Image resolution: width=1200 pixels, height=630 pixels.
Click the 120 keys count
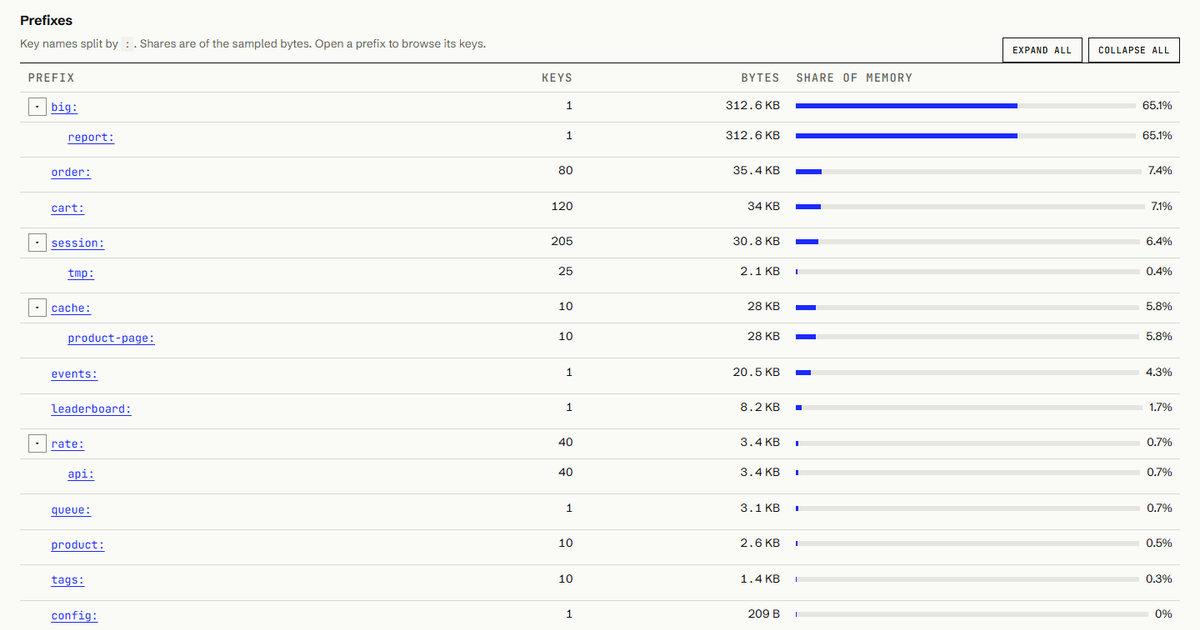(x=562, y=207)
